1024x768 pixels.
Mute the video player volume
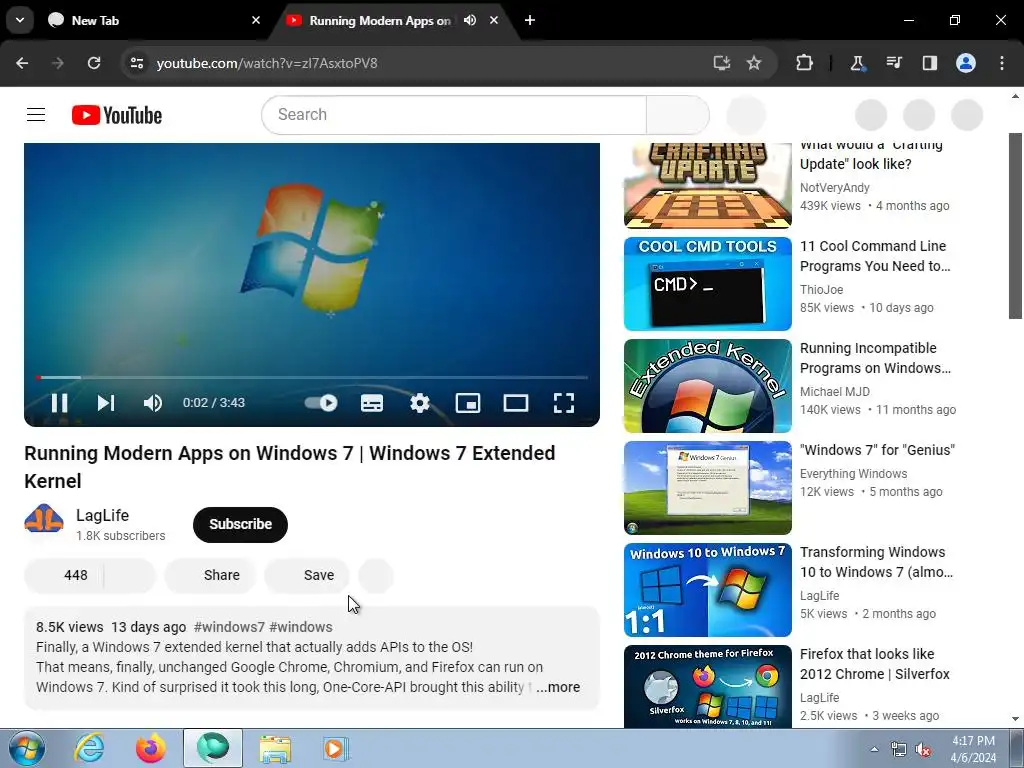(x=152, y=403)
